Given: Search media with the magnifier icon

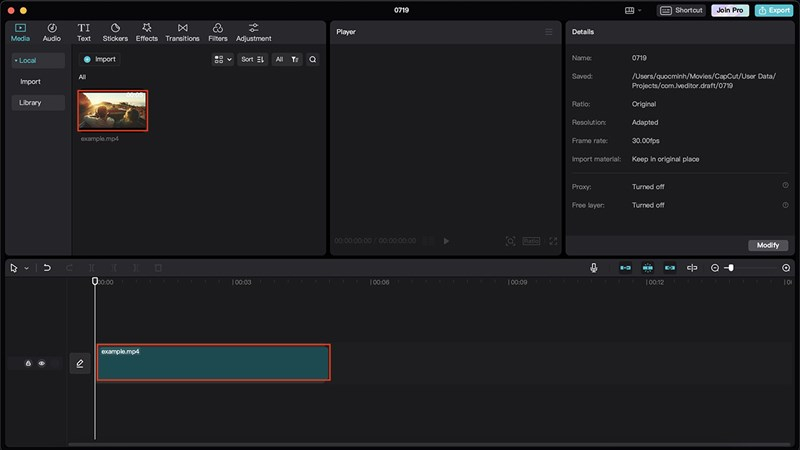Looking at the screenshot, I should click(x=313, y=60).
